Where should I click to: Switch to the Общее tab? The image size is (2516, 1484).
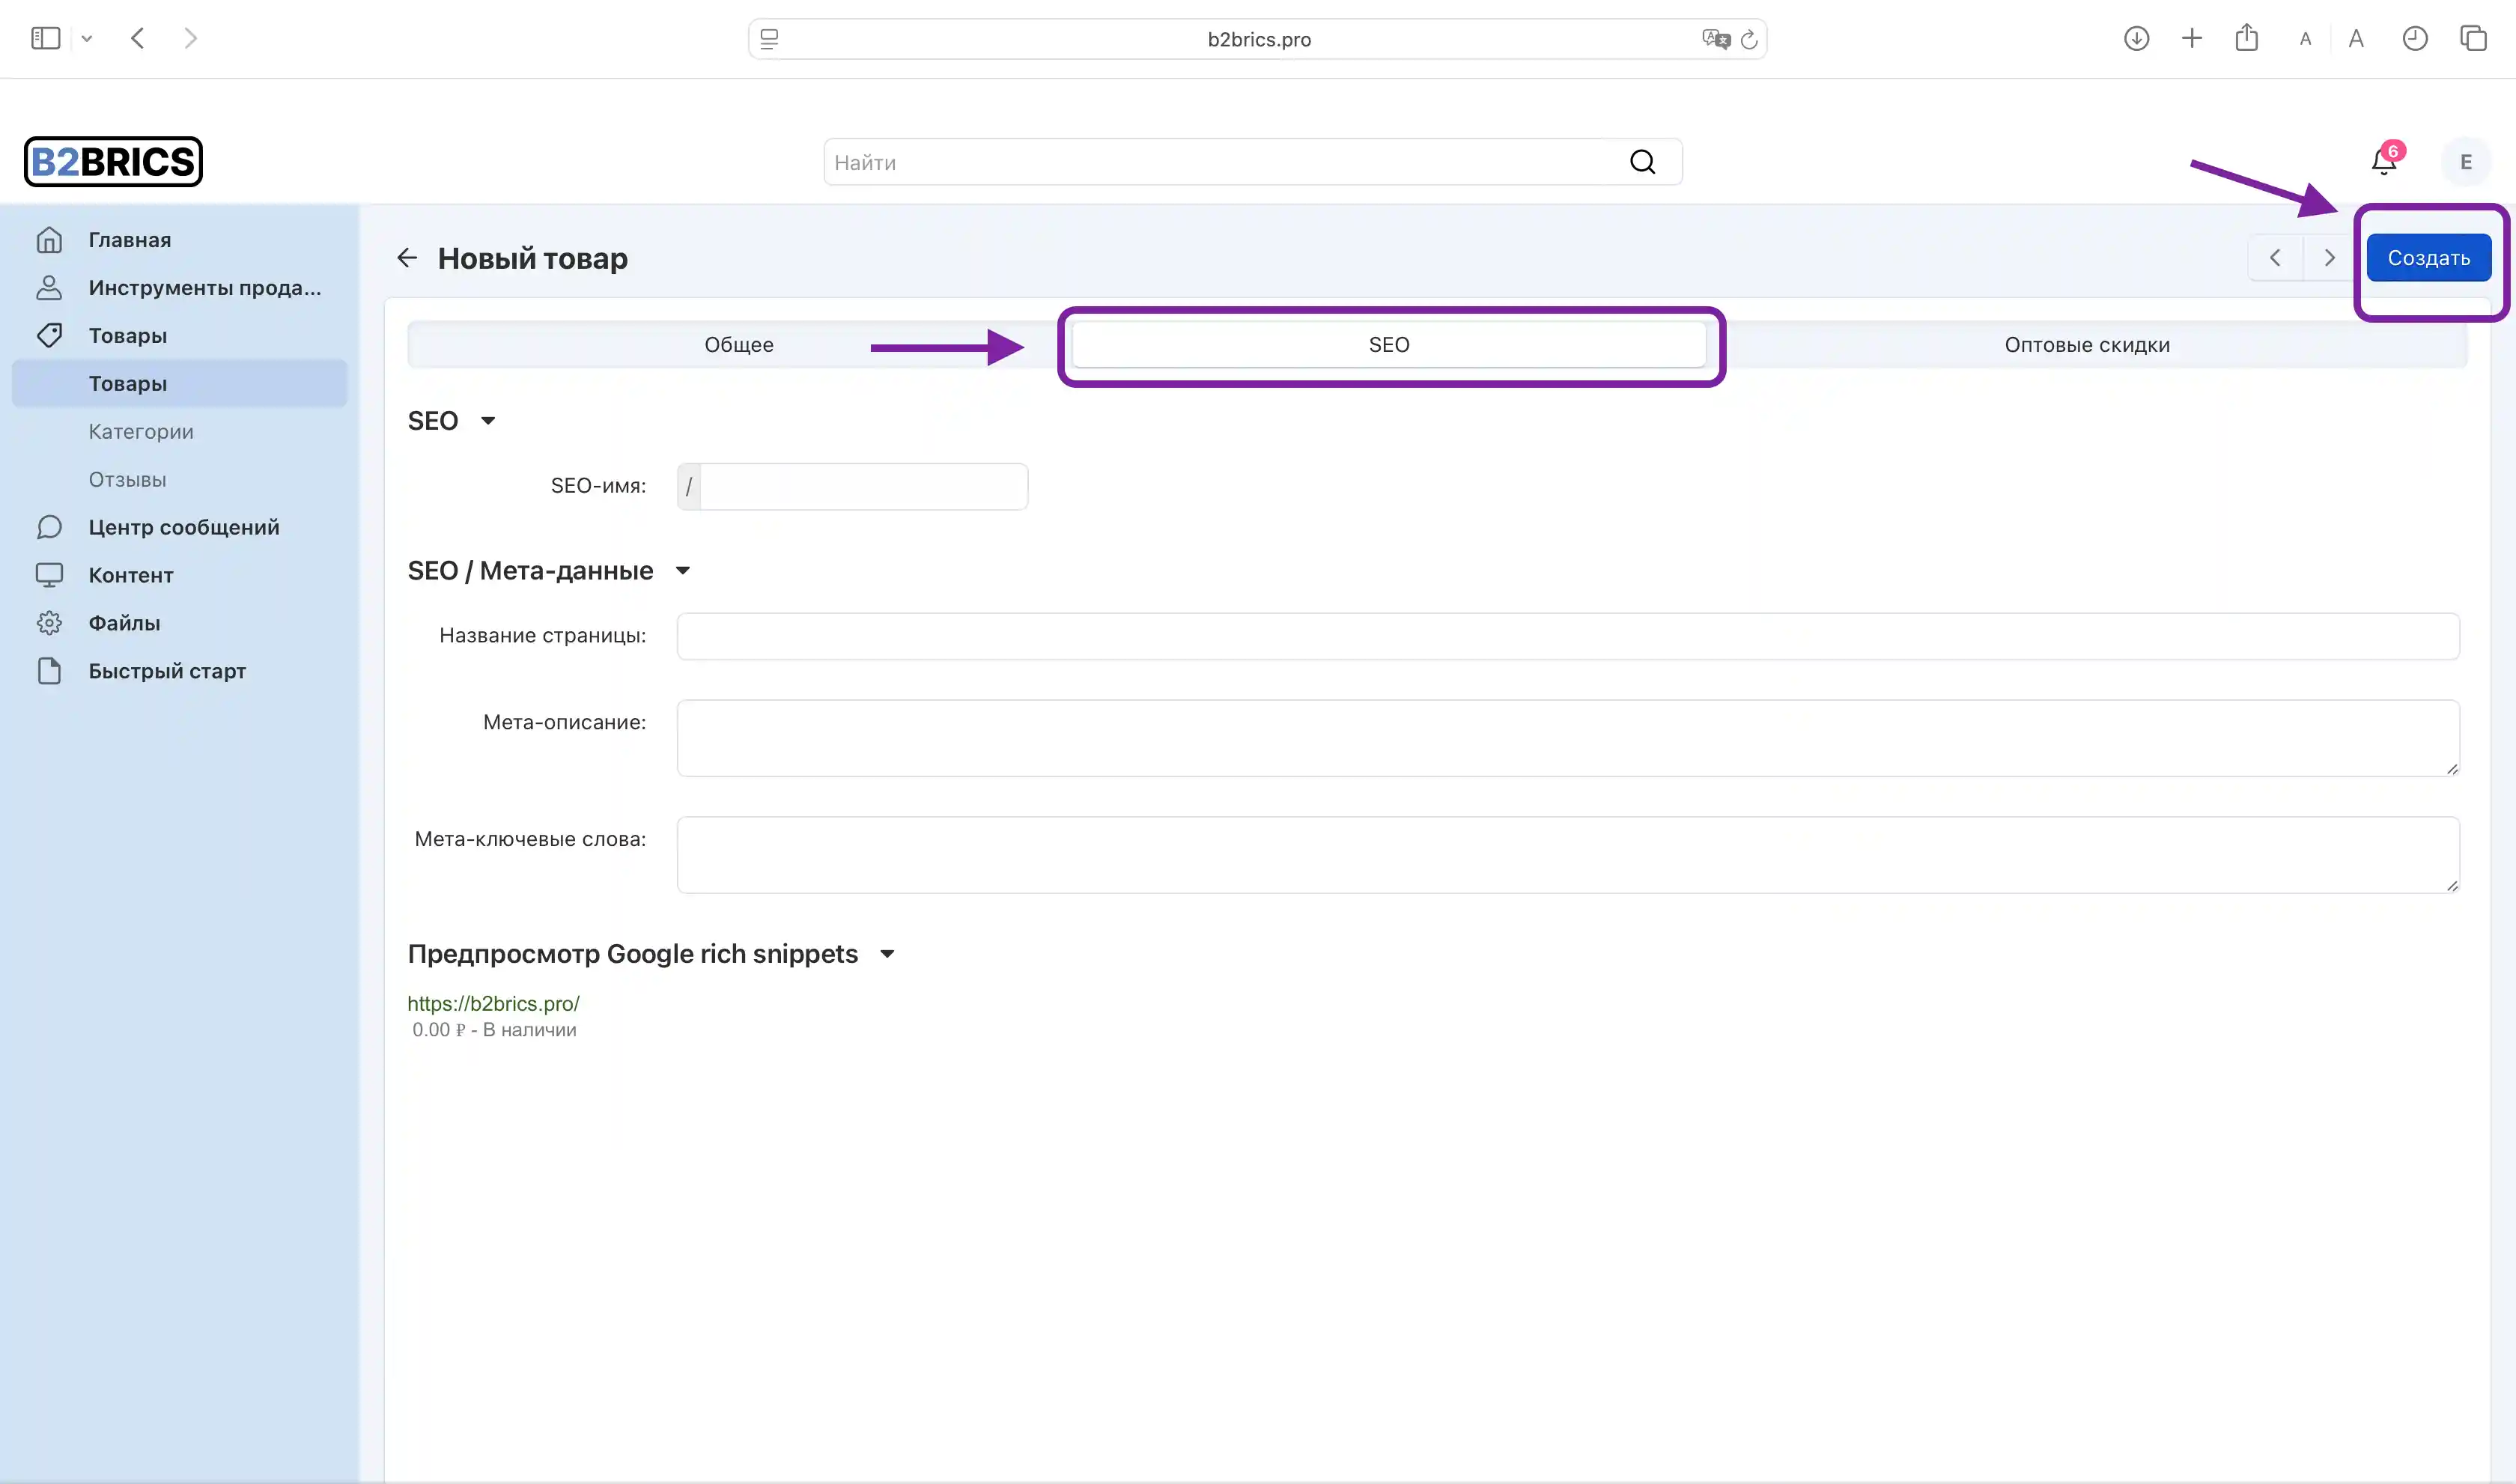pyautogui.click(x=738, y=345)
